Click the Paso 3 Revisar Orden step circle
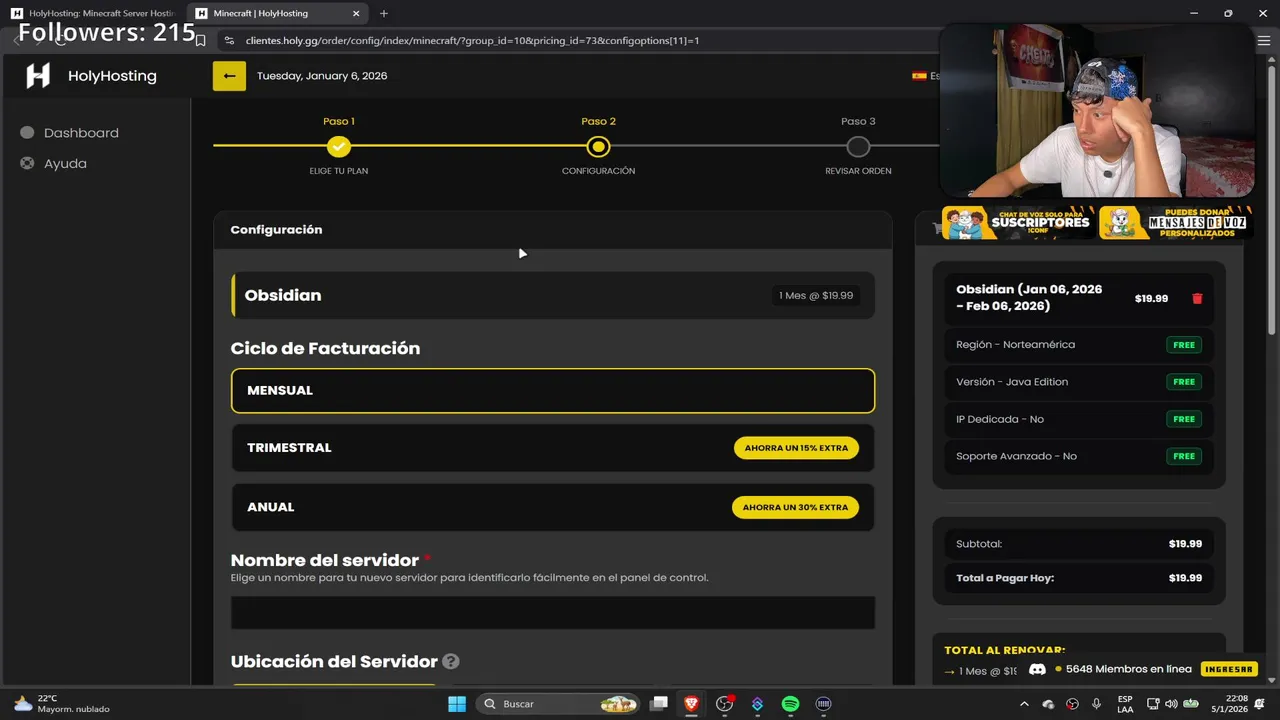1280x720 pixels. point(858,146)
